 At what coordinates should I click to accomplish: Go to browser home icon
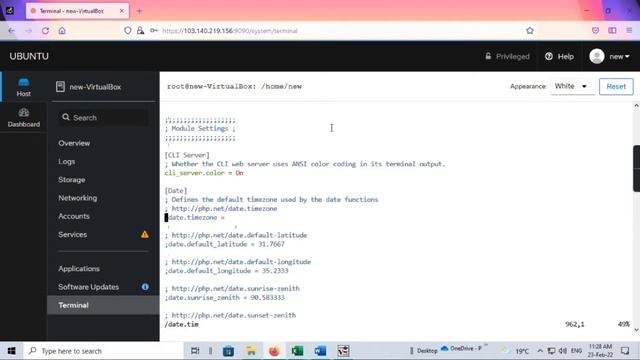click(62, 31)
